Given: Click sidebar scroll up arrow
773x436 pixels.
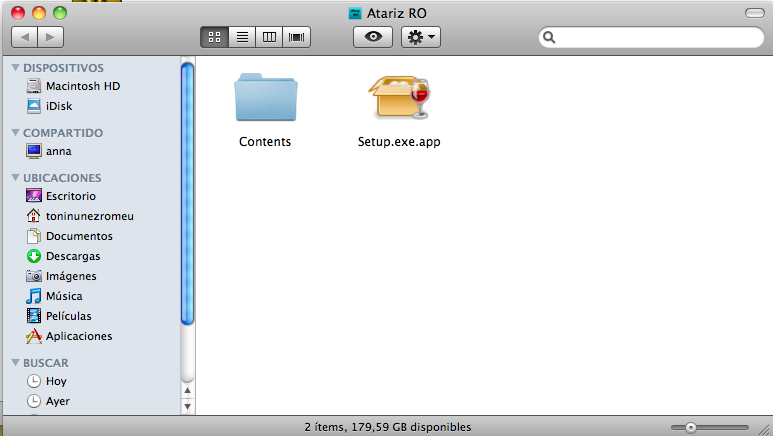Looking at the screenshot, I should tap(187, 390).
